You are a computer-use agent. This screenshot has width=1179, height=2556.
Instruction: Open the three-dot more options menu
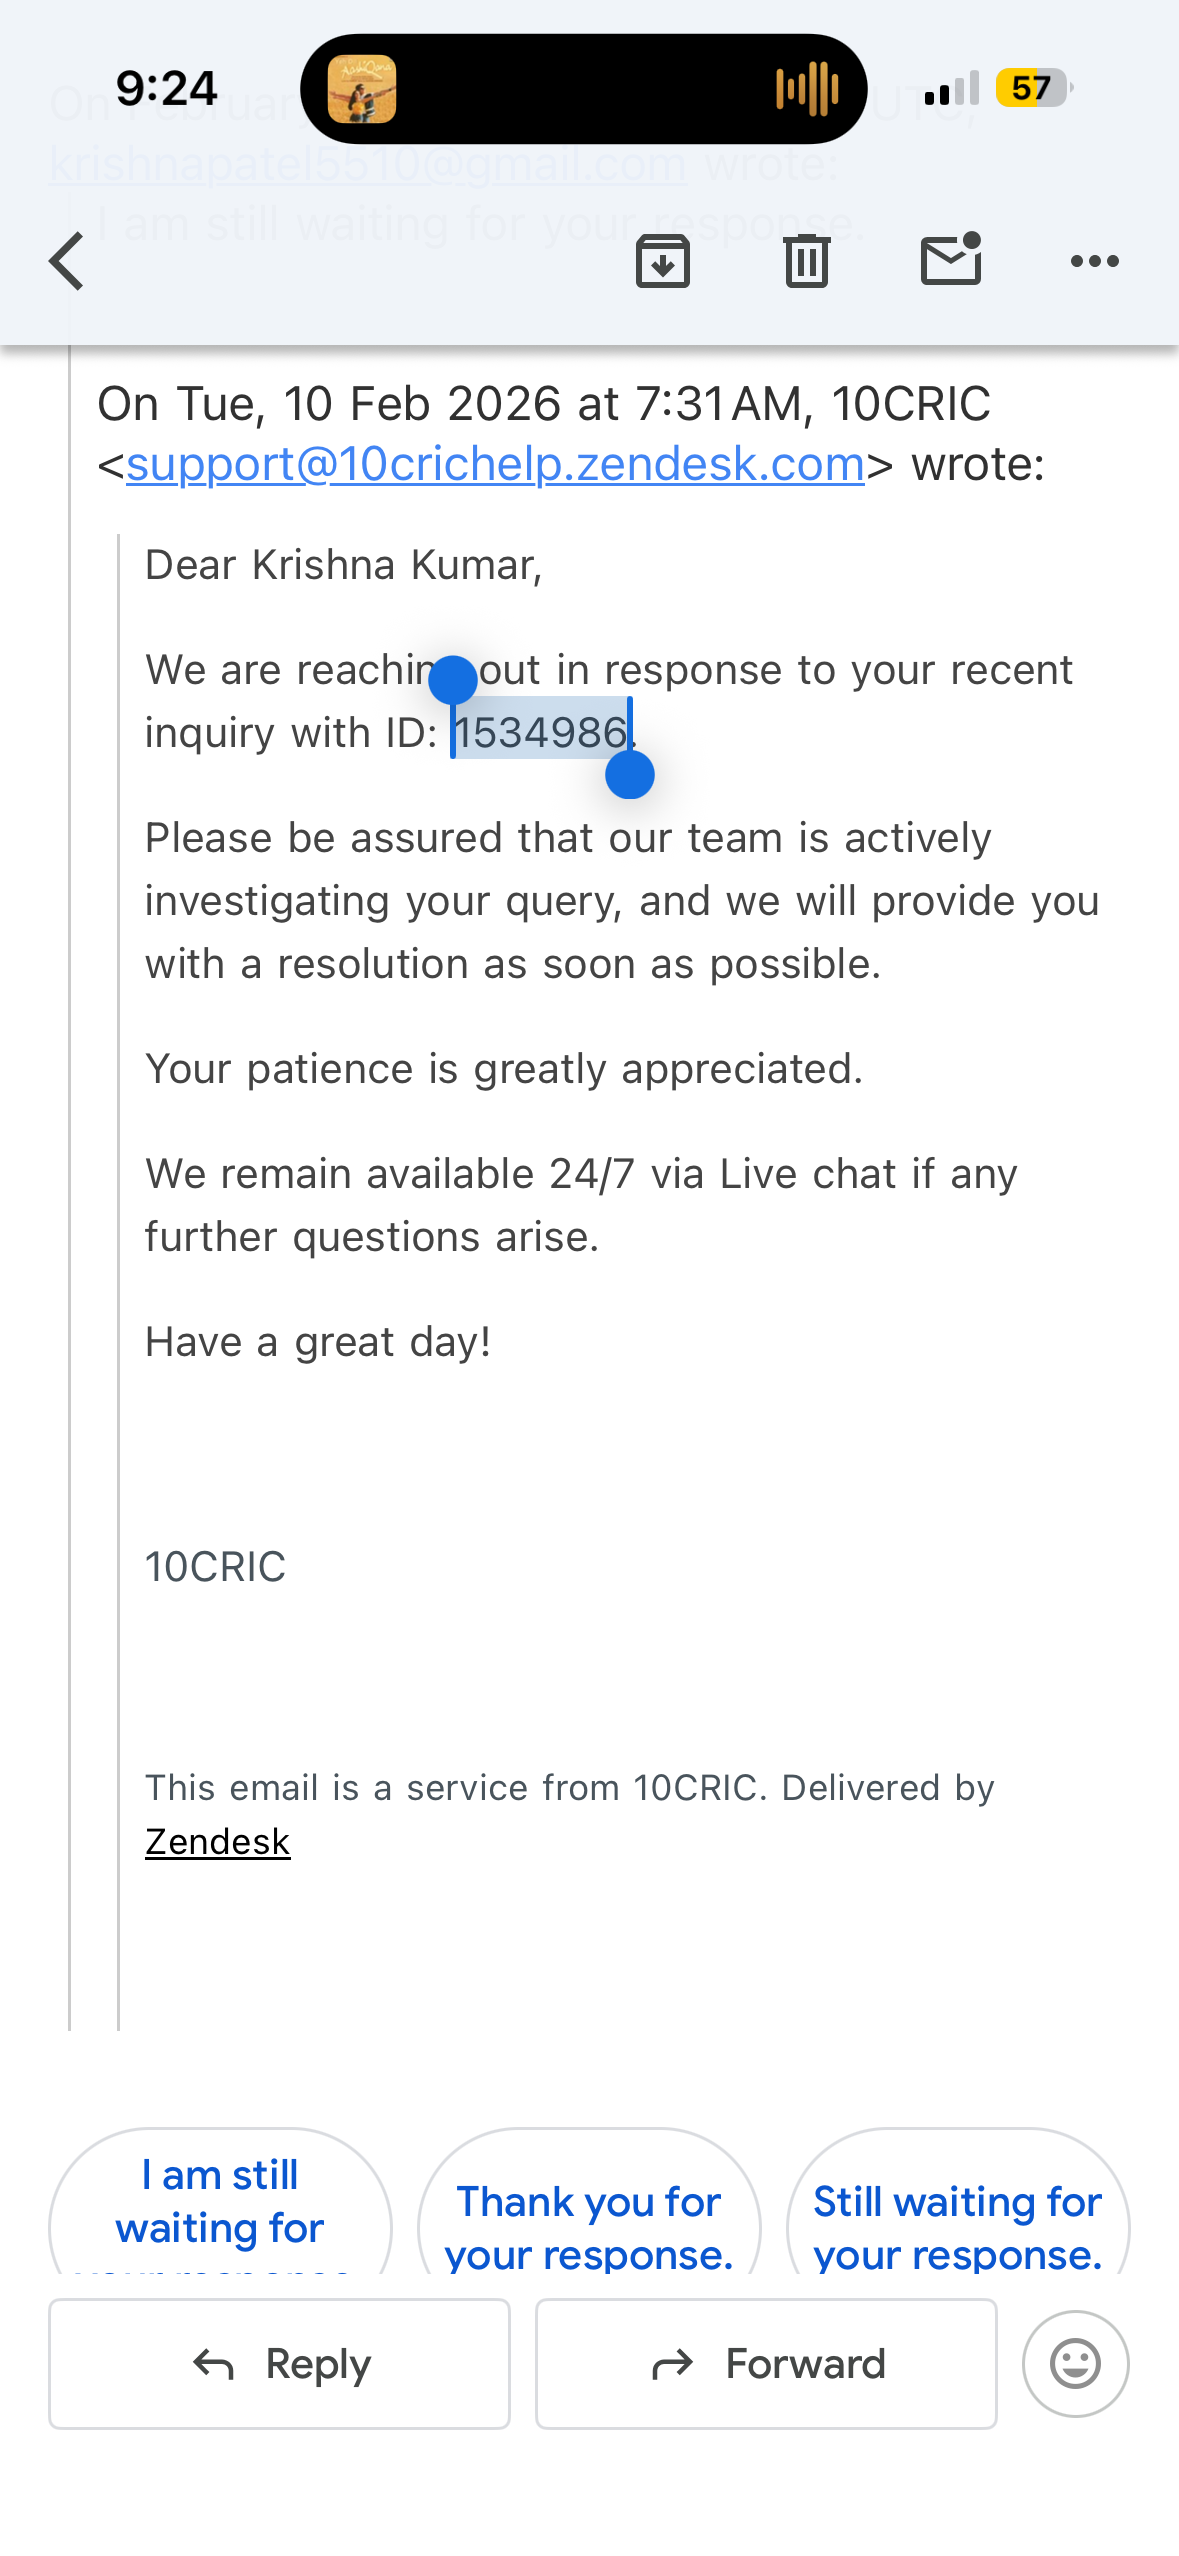(1095, 261)
